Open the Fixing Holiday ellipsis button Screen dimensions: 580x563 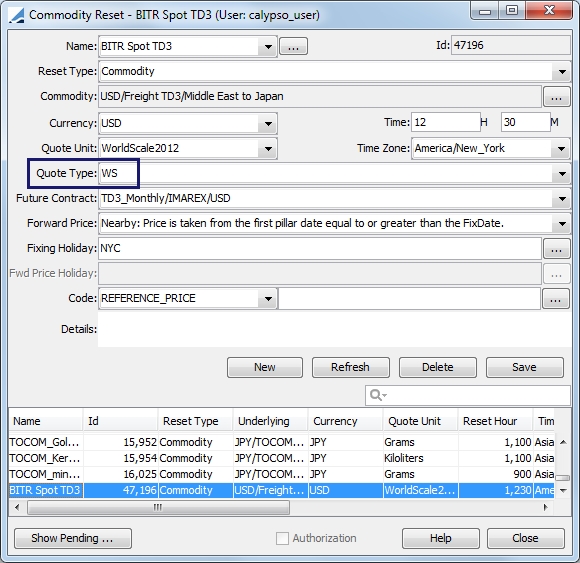coord(556,249)
